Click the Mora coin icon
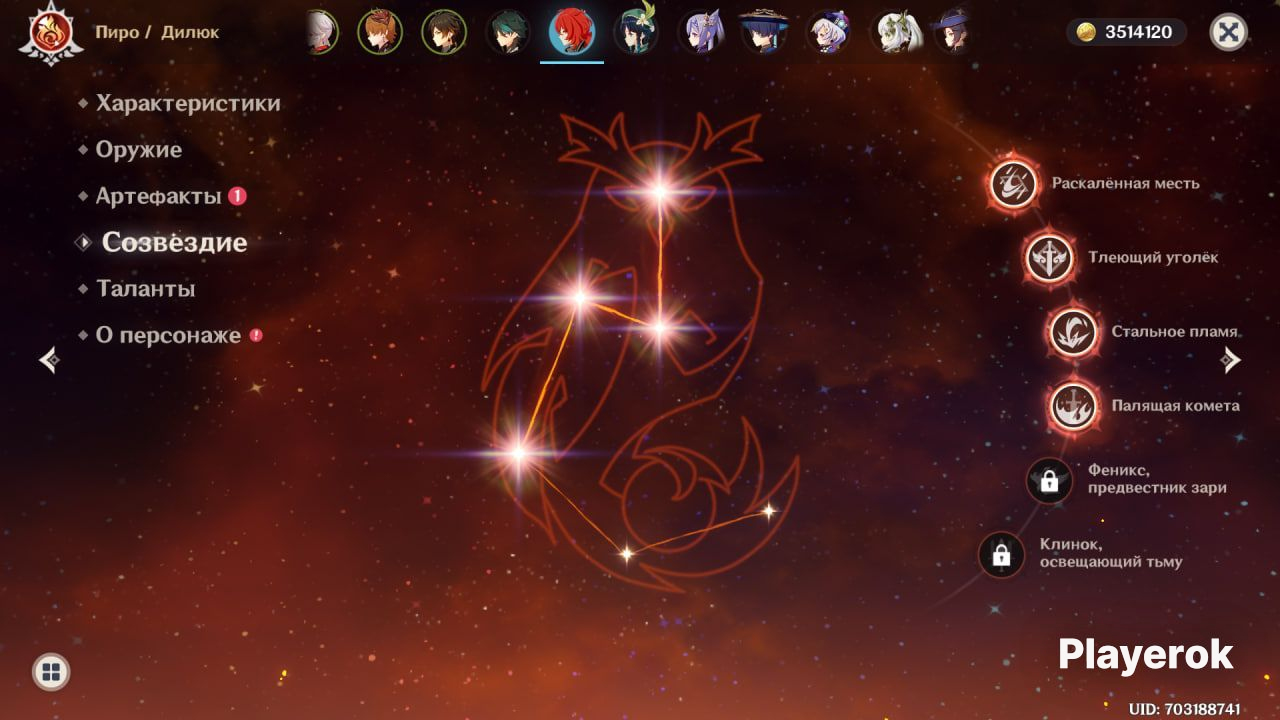The width and height of the screenshot is (1280, 720). pos(1086,32)
